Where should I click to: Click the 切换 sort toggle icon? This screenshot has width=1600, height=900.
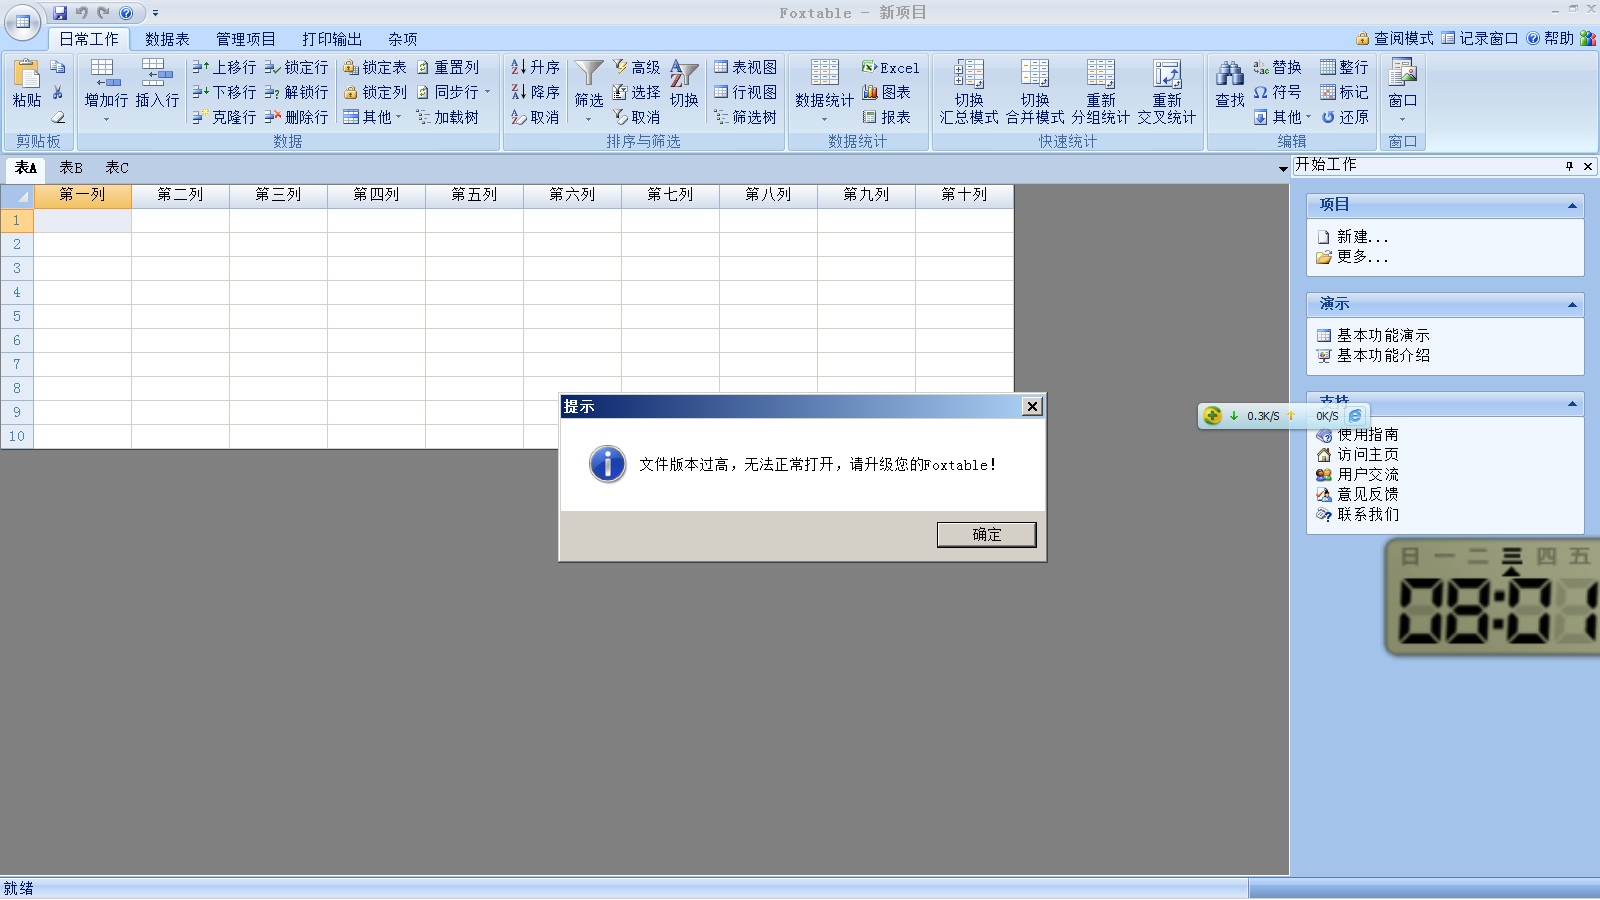click(684, 75)
